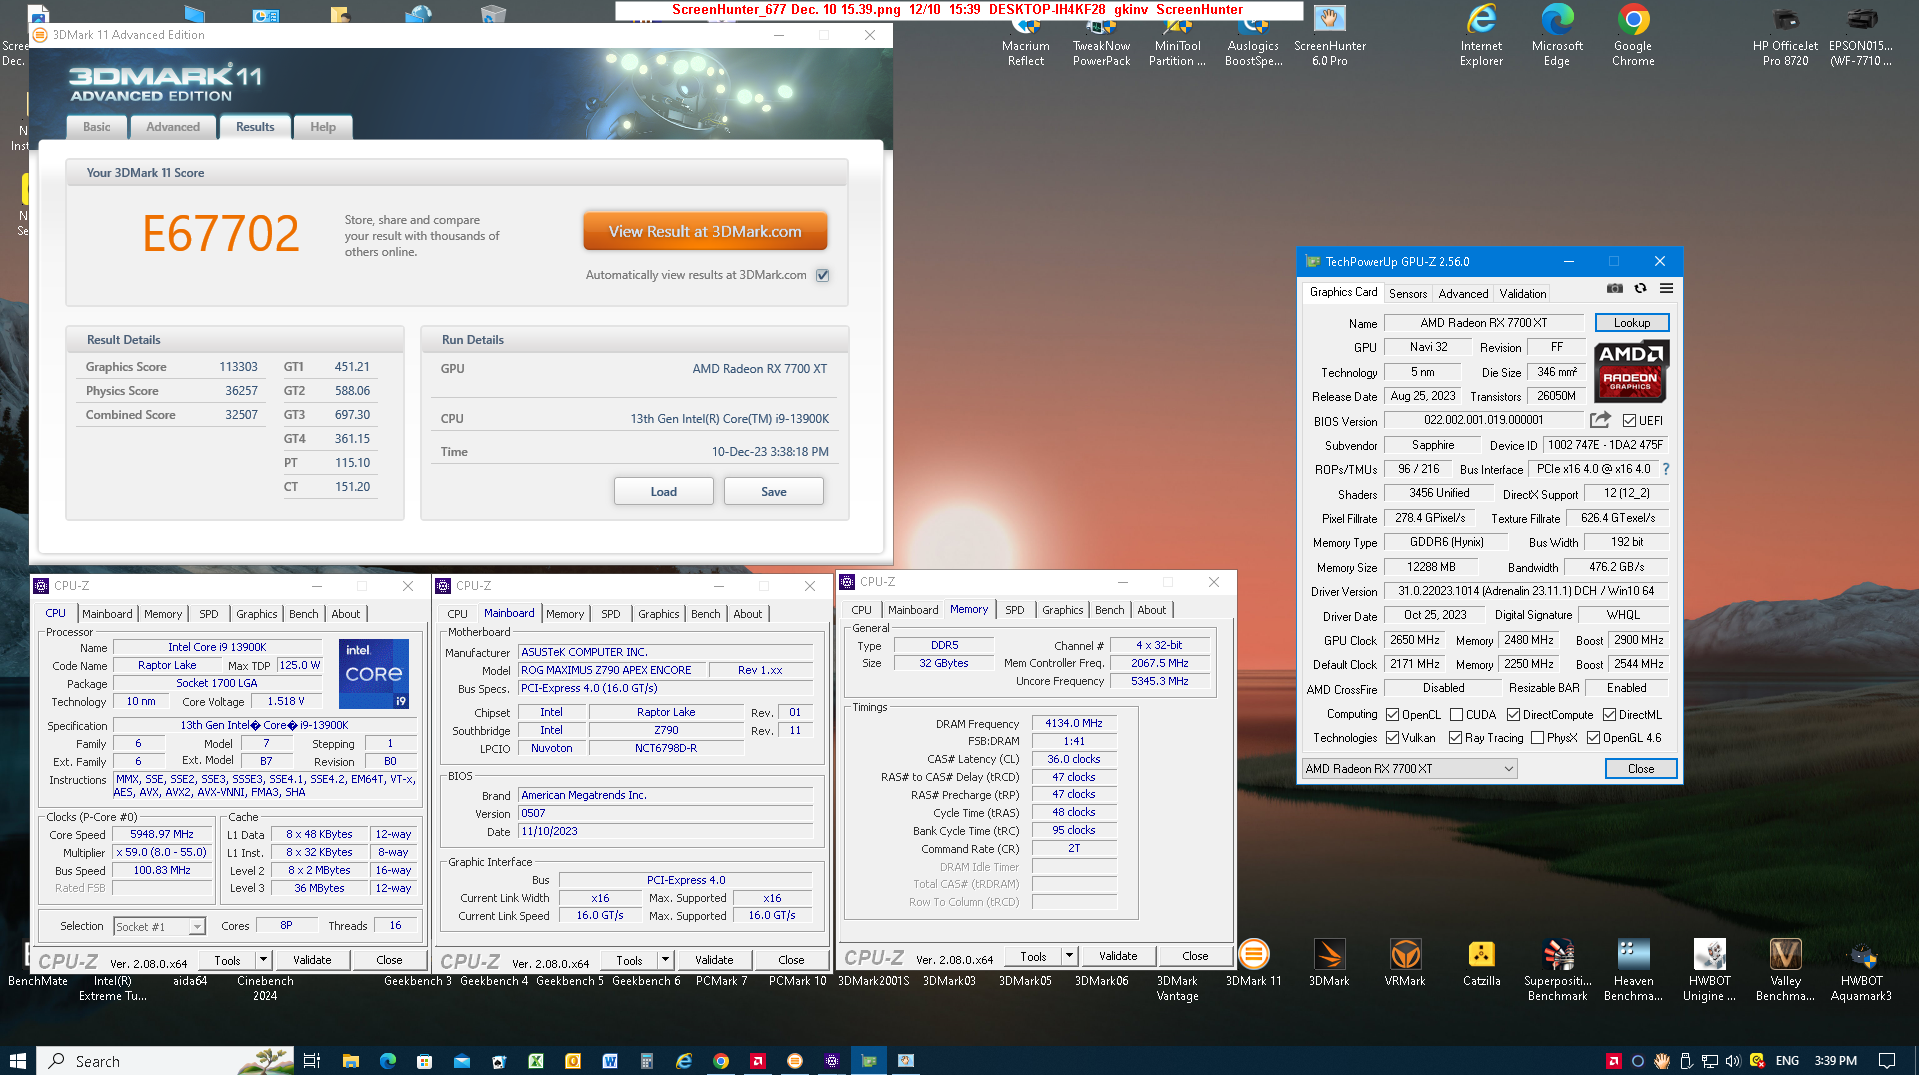The height and width of the screenshot is (1075, 1919).
Task: Click Validate in the CPU-Z Memory window
Action: pos(1117,956)
